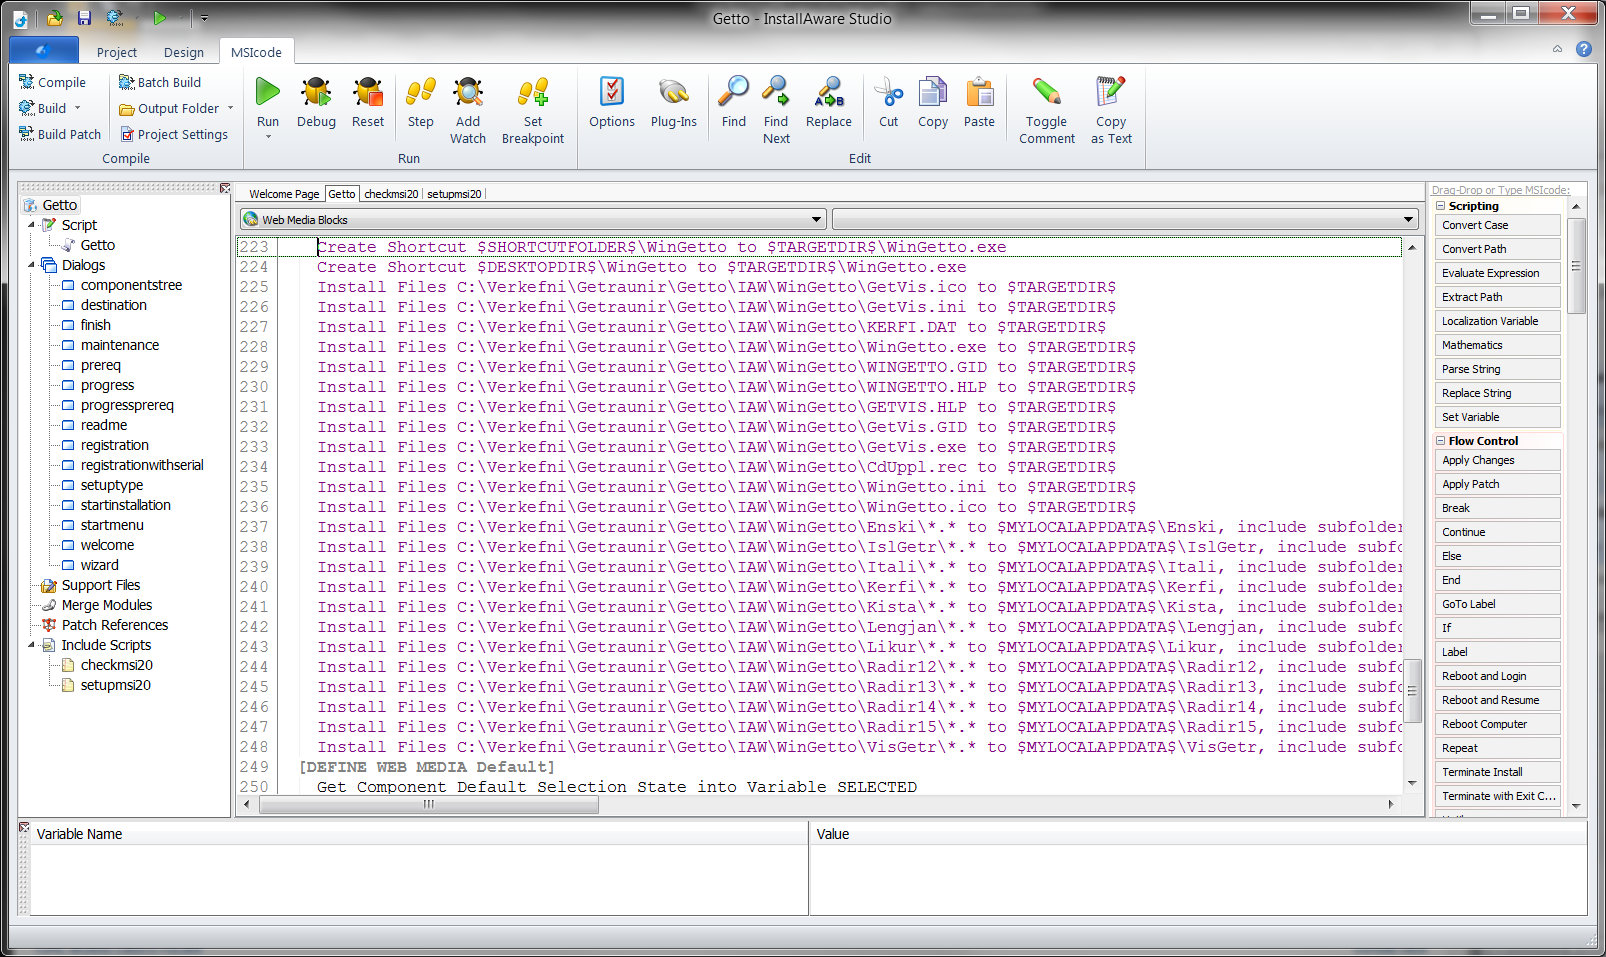Click the Cut scissors icon
This screenshot has height=957, width=1606.
888,93
